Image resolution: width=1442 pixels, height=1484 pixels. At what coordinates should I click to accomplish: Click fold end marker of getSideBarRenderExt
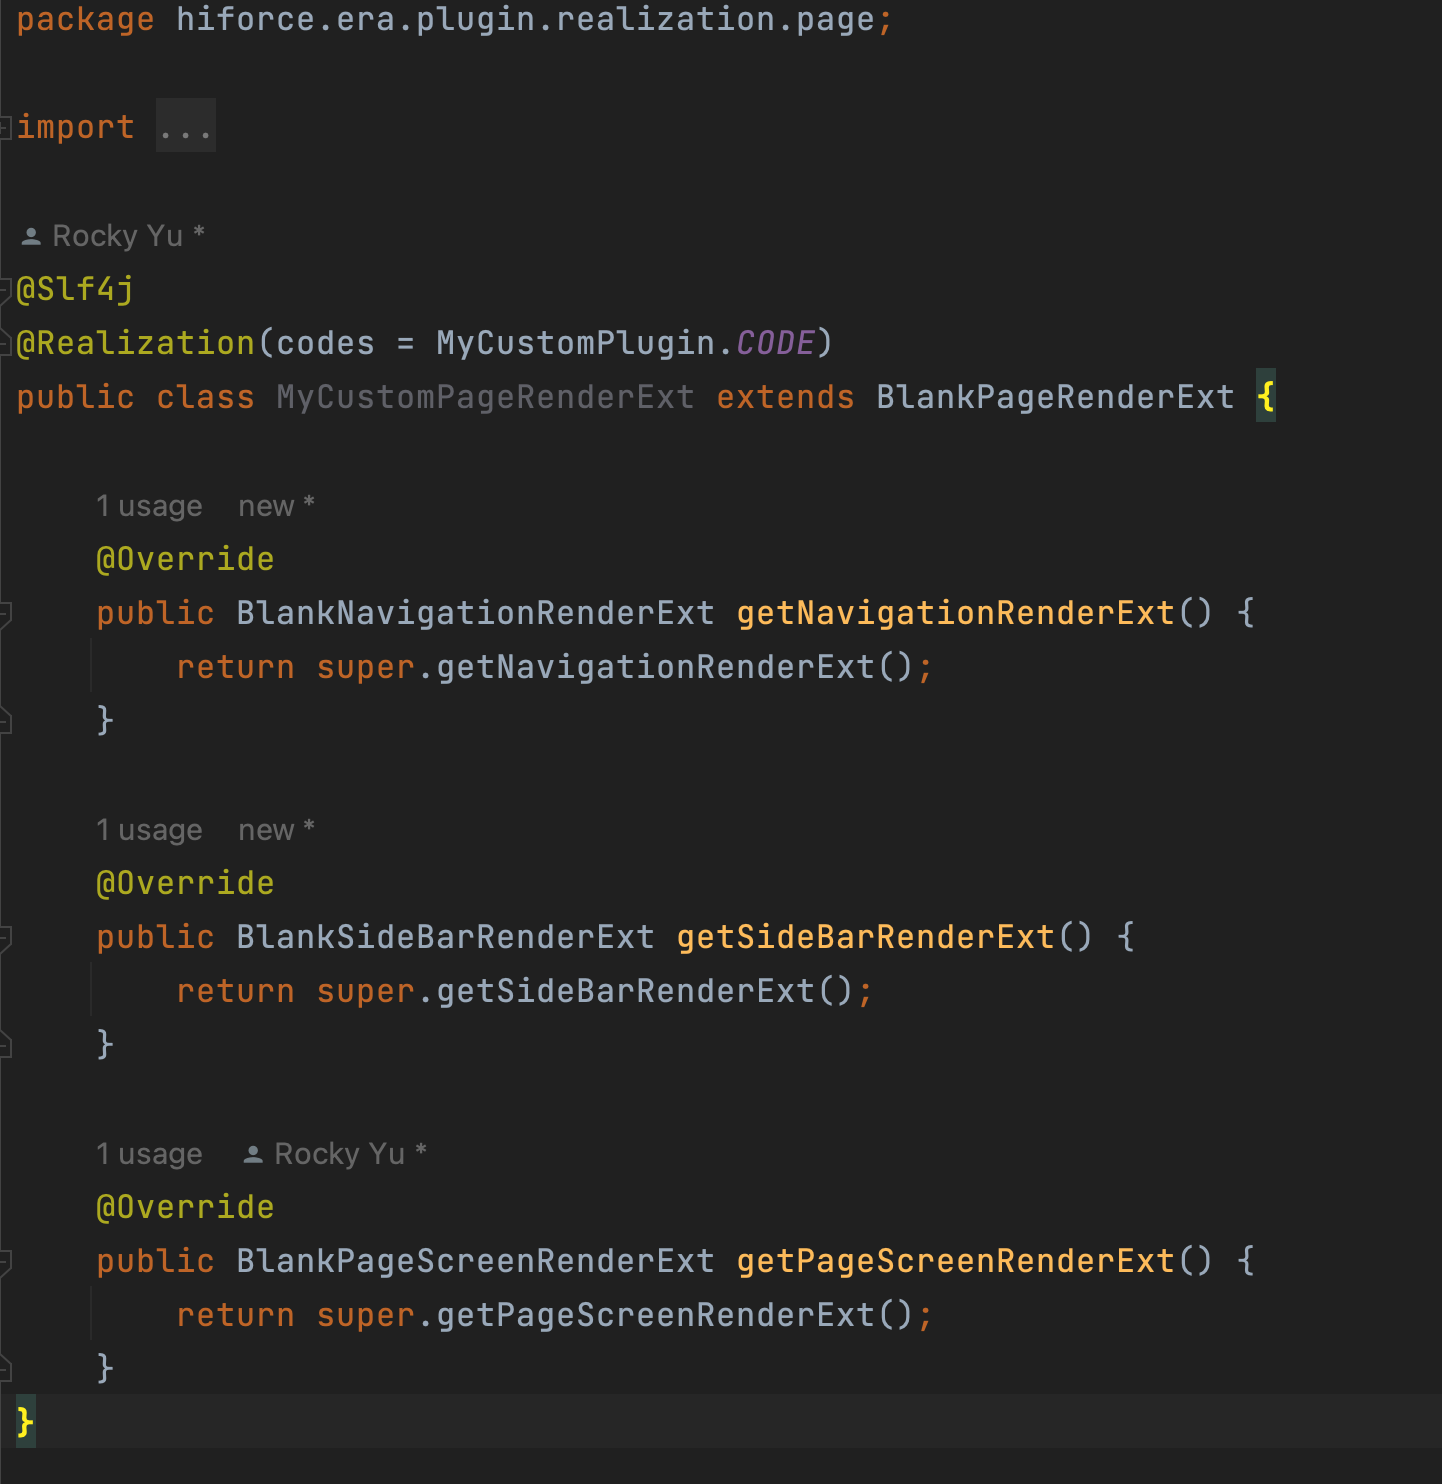tap(5, 1044)
